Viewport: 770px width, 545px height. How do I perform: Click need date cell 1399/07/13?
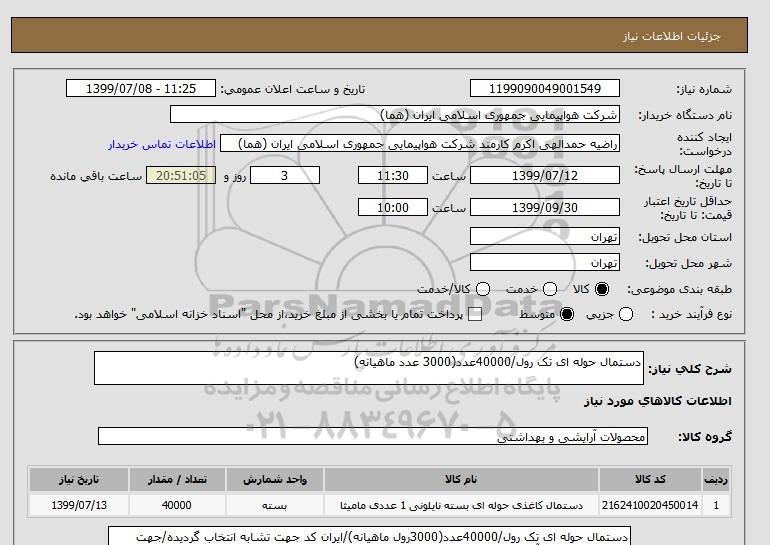click(79, 505)
